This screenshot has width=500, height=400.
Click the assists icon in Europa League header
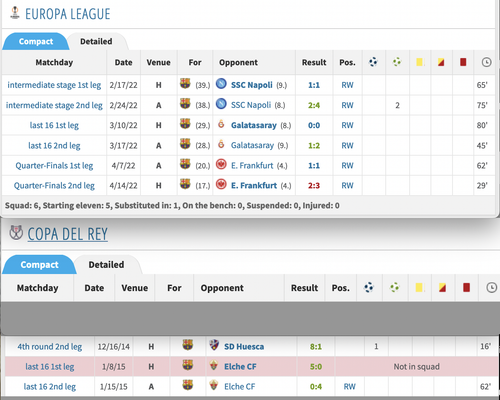(x=397, y=62)
